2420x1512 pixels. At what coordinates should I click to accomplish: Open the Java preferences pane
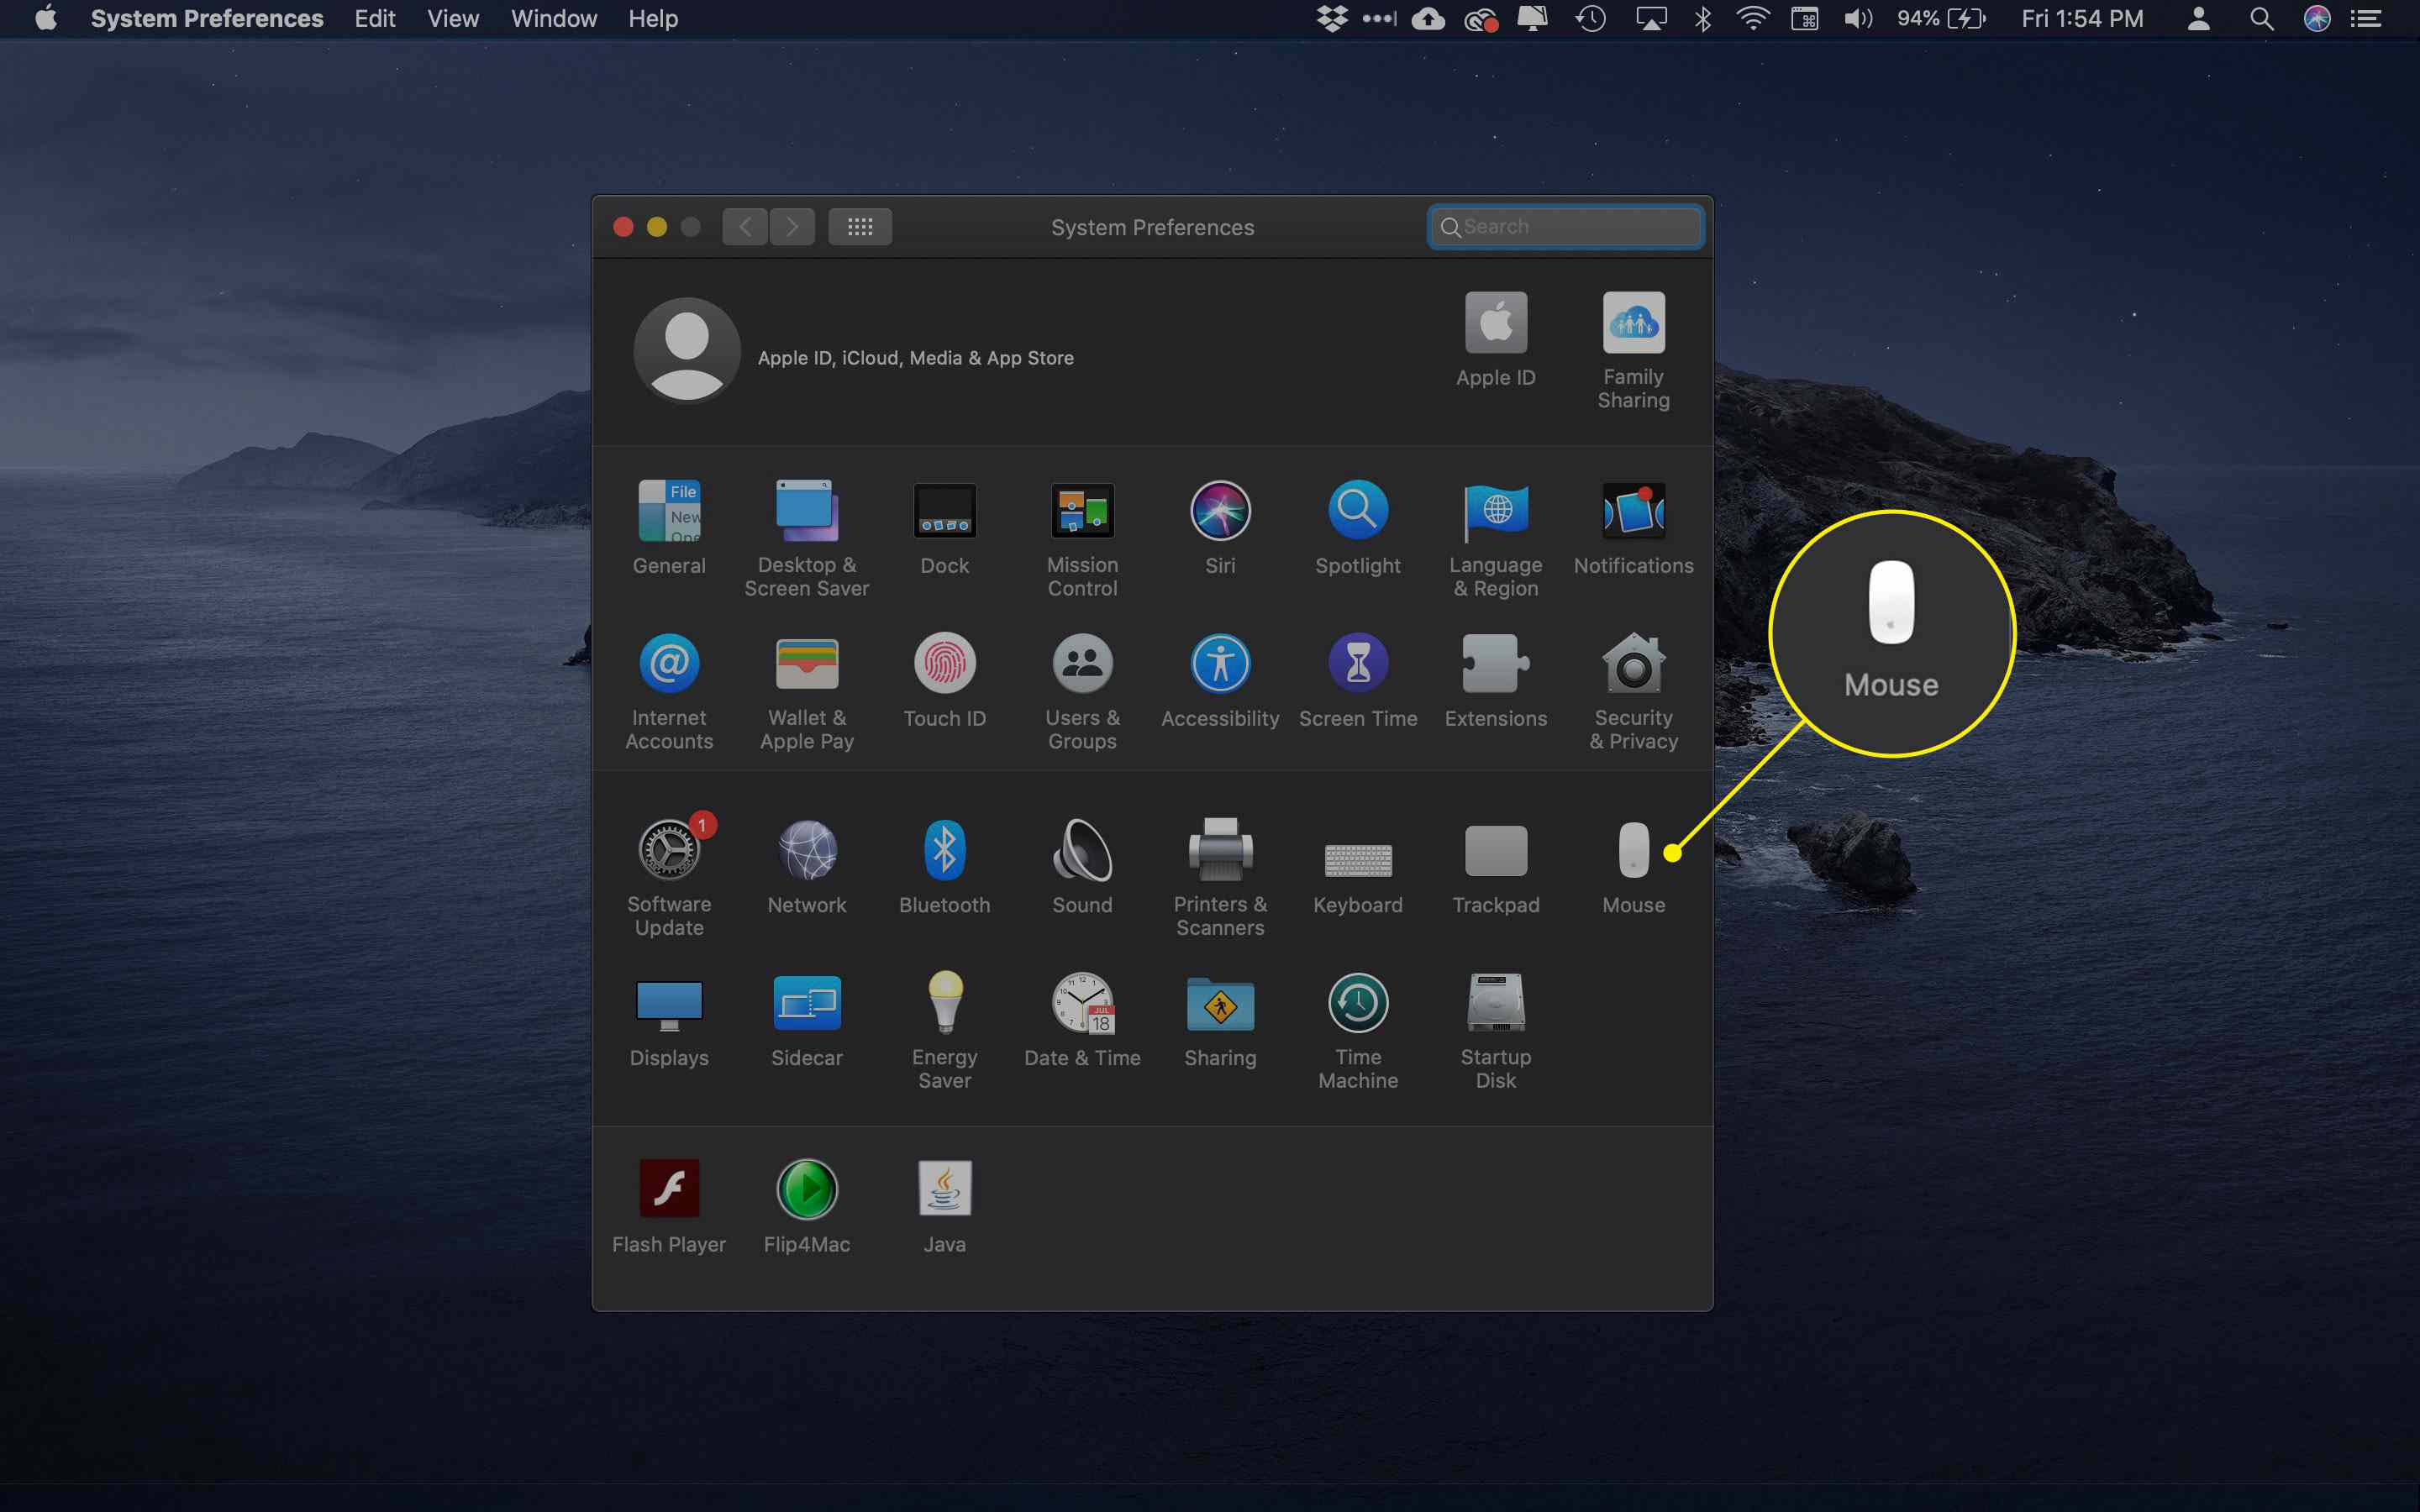(945, 1206)
